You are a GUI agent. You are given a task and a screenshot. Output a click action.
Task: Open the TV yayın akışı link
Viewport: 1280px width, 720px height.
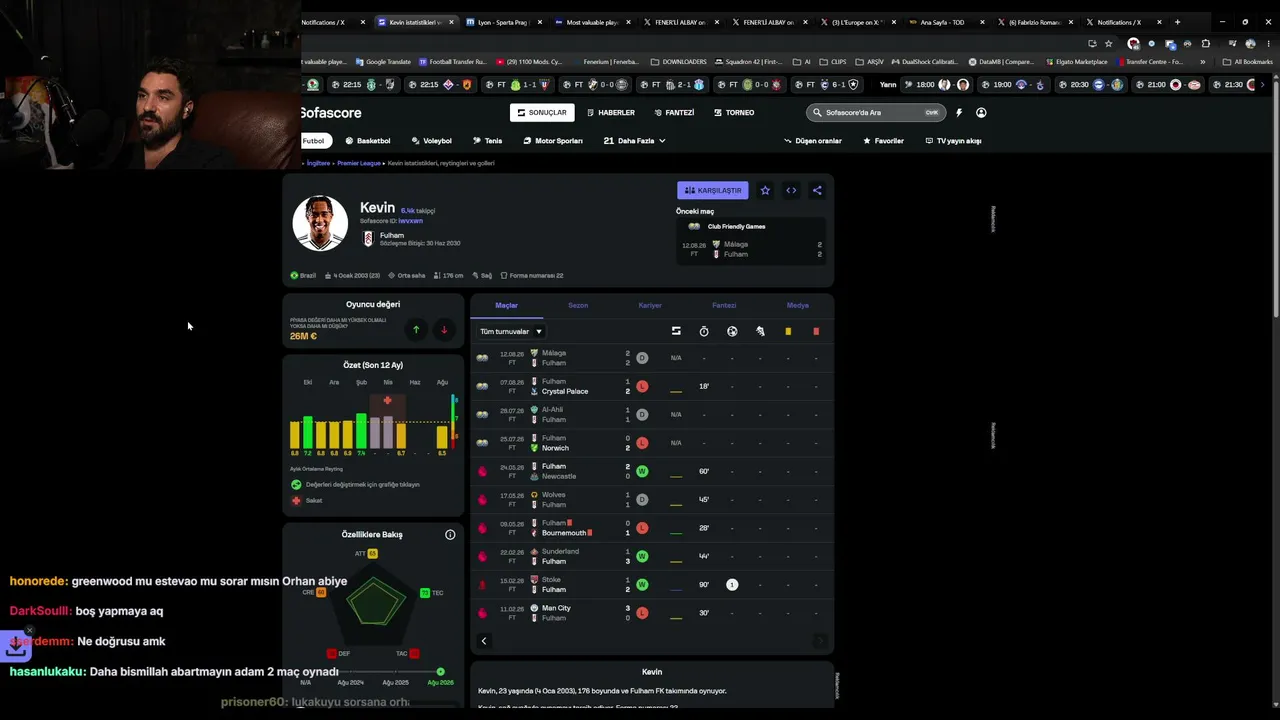953,141
